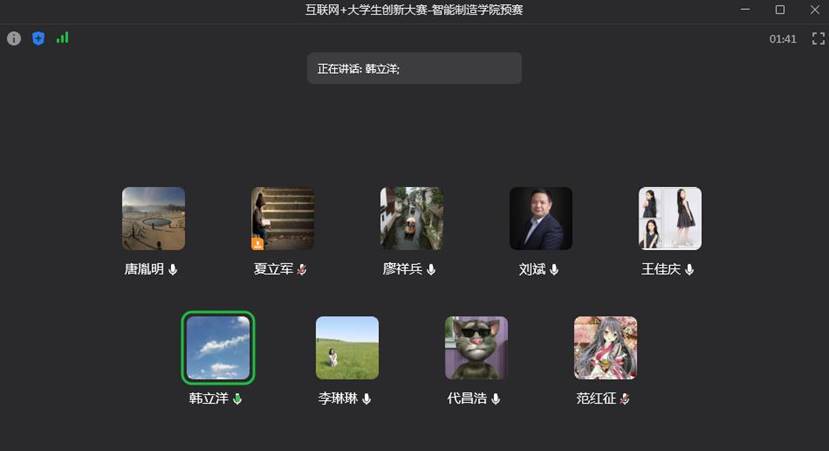This screenshot has height=451, width=829.
Task: Select 唐胤明's landscape avatar
Action: pos(153,218)
